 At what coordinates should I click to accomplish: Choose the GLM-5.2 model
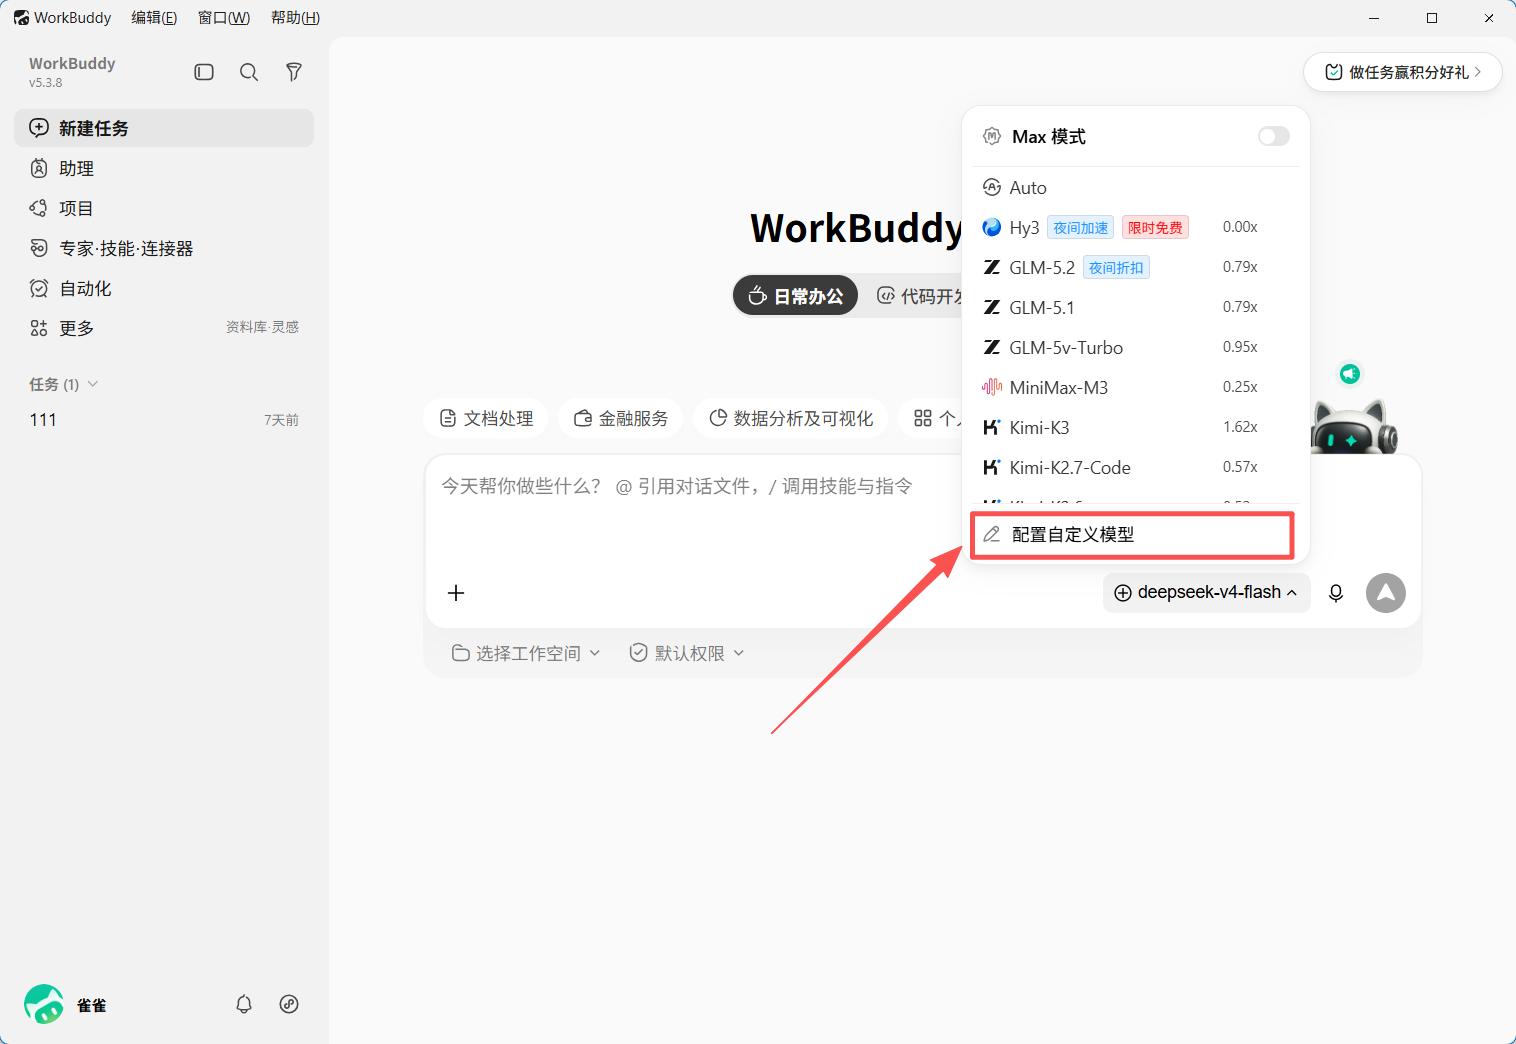pos(1136,267)
